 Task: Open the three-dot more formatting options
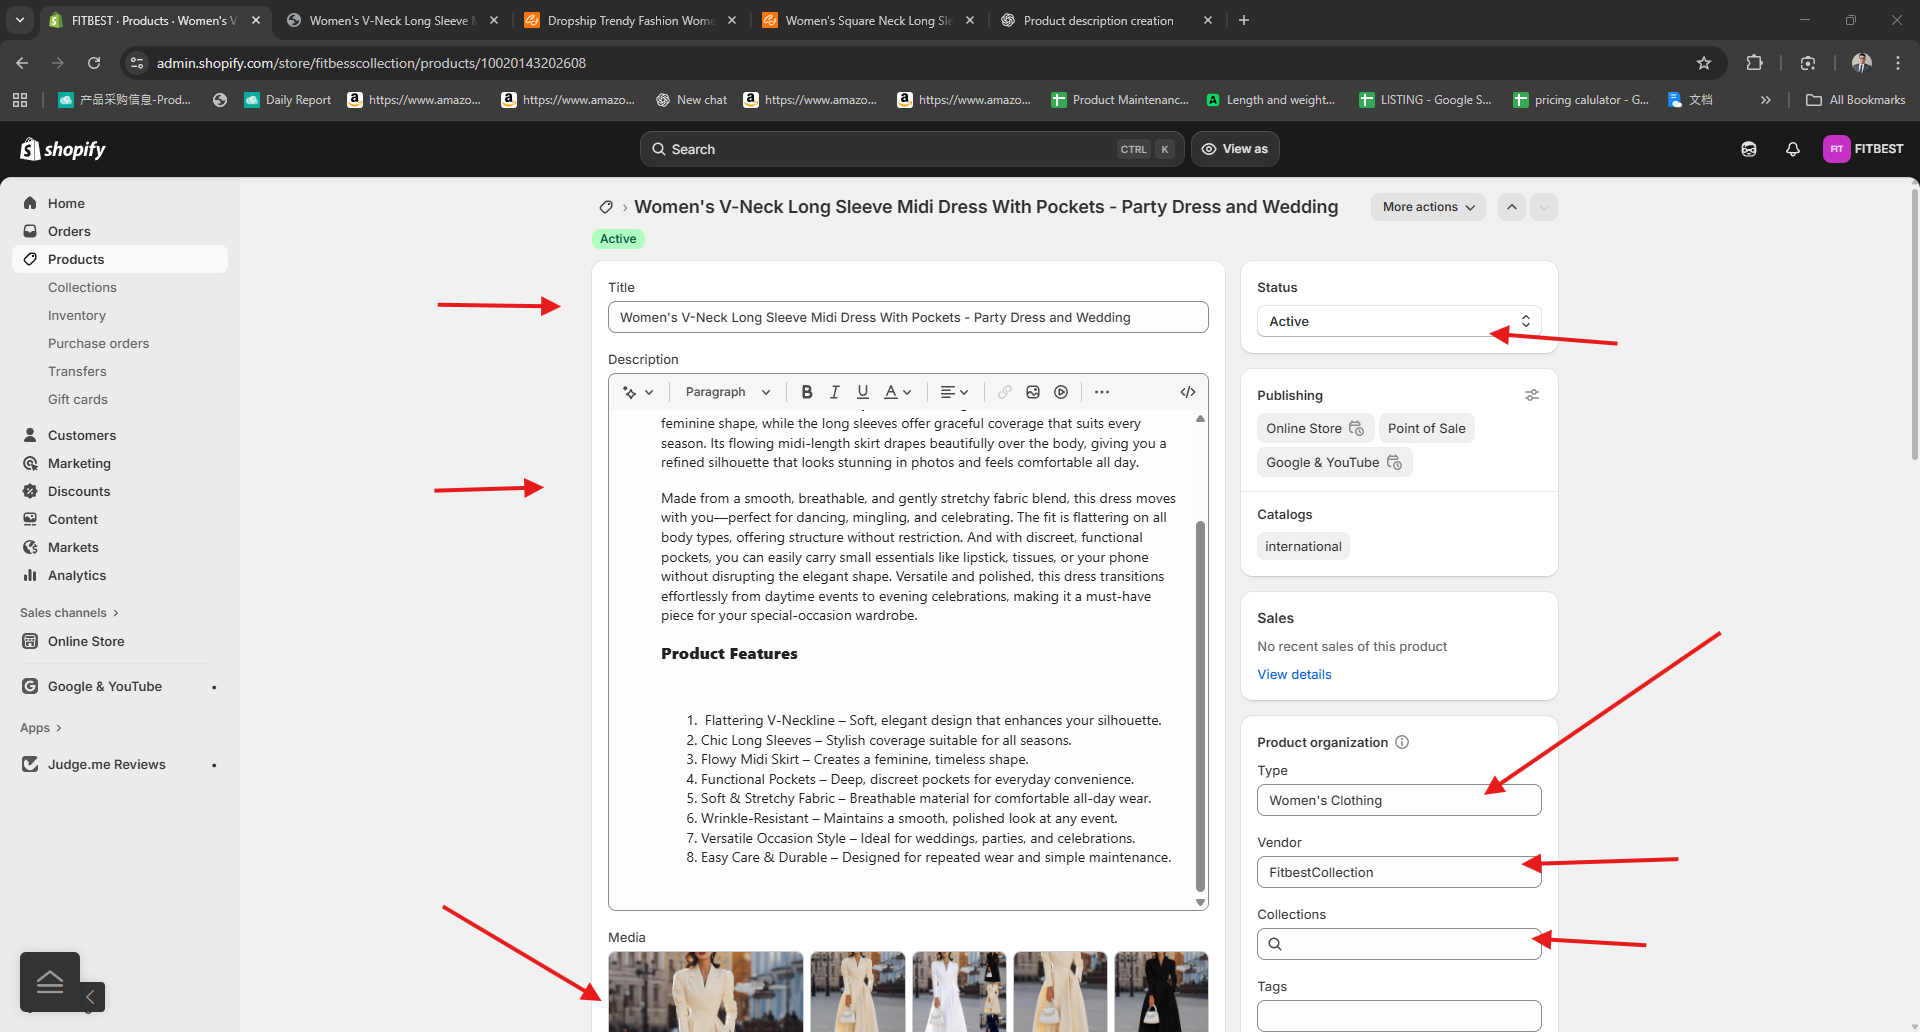tap(1101, 392)
